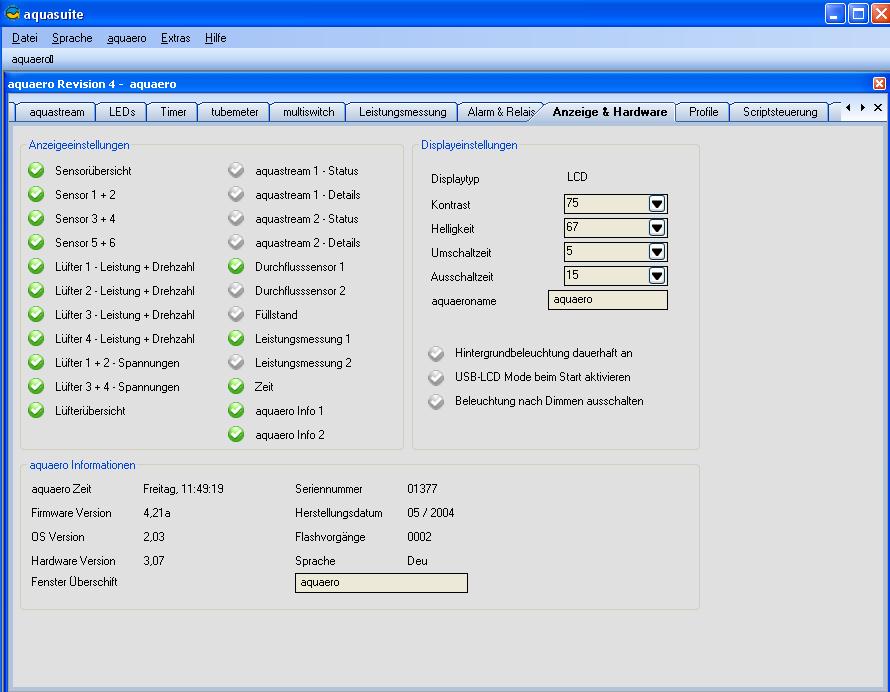Open the Kontrast dropdown
Viewport: 890px width, 692px height.
pos(657,204)
